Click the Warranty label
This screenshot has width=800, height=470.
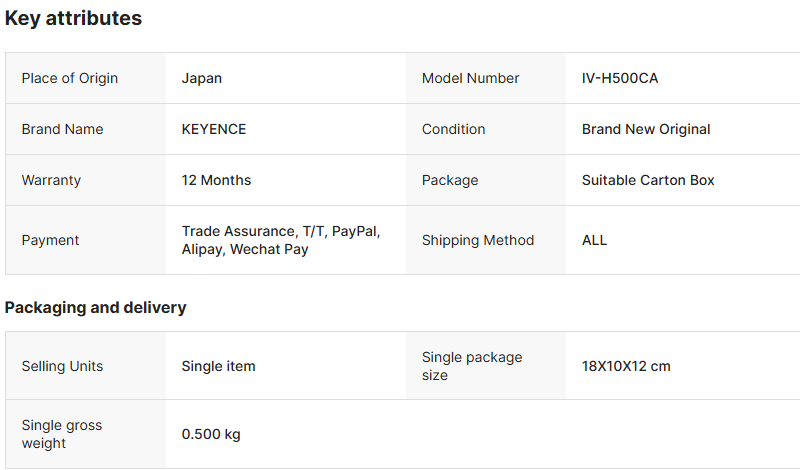click(51, 180)
